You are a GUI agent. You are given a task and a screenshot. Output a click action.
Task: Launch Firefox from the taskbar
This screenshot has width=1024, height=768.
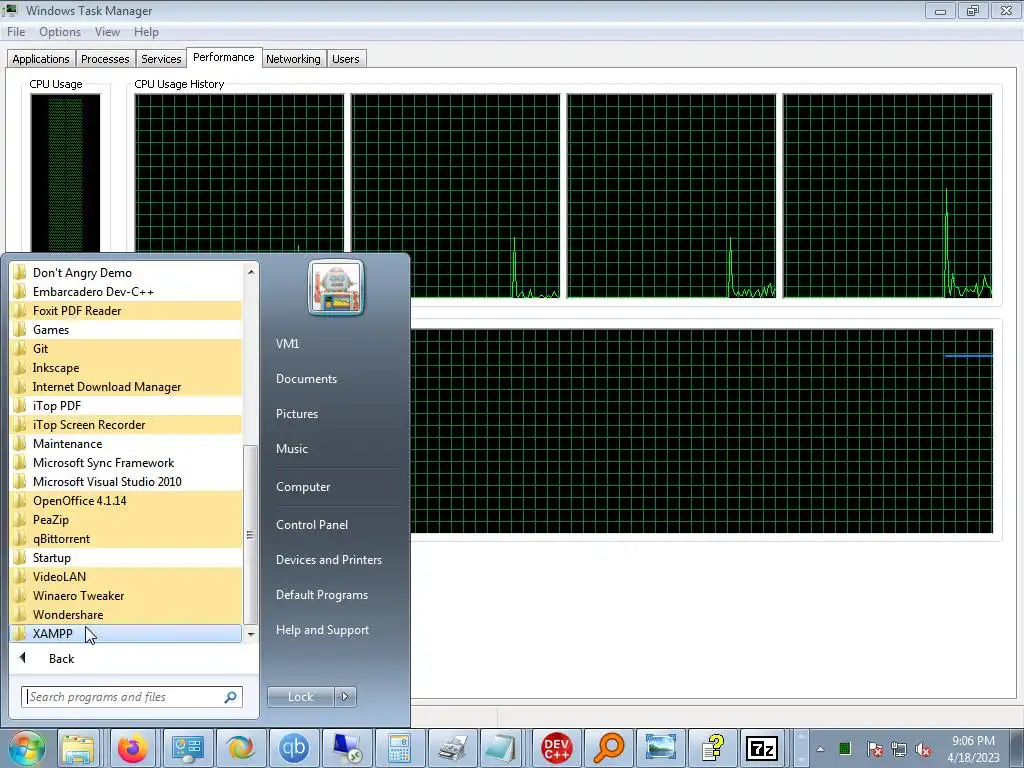coord(133,748)
